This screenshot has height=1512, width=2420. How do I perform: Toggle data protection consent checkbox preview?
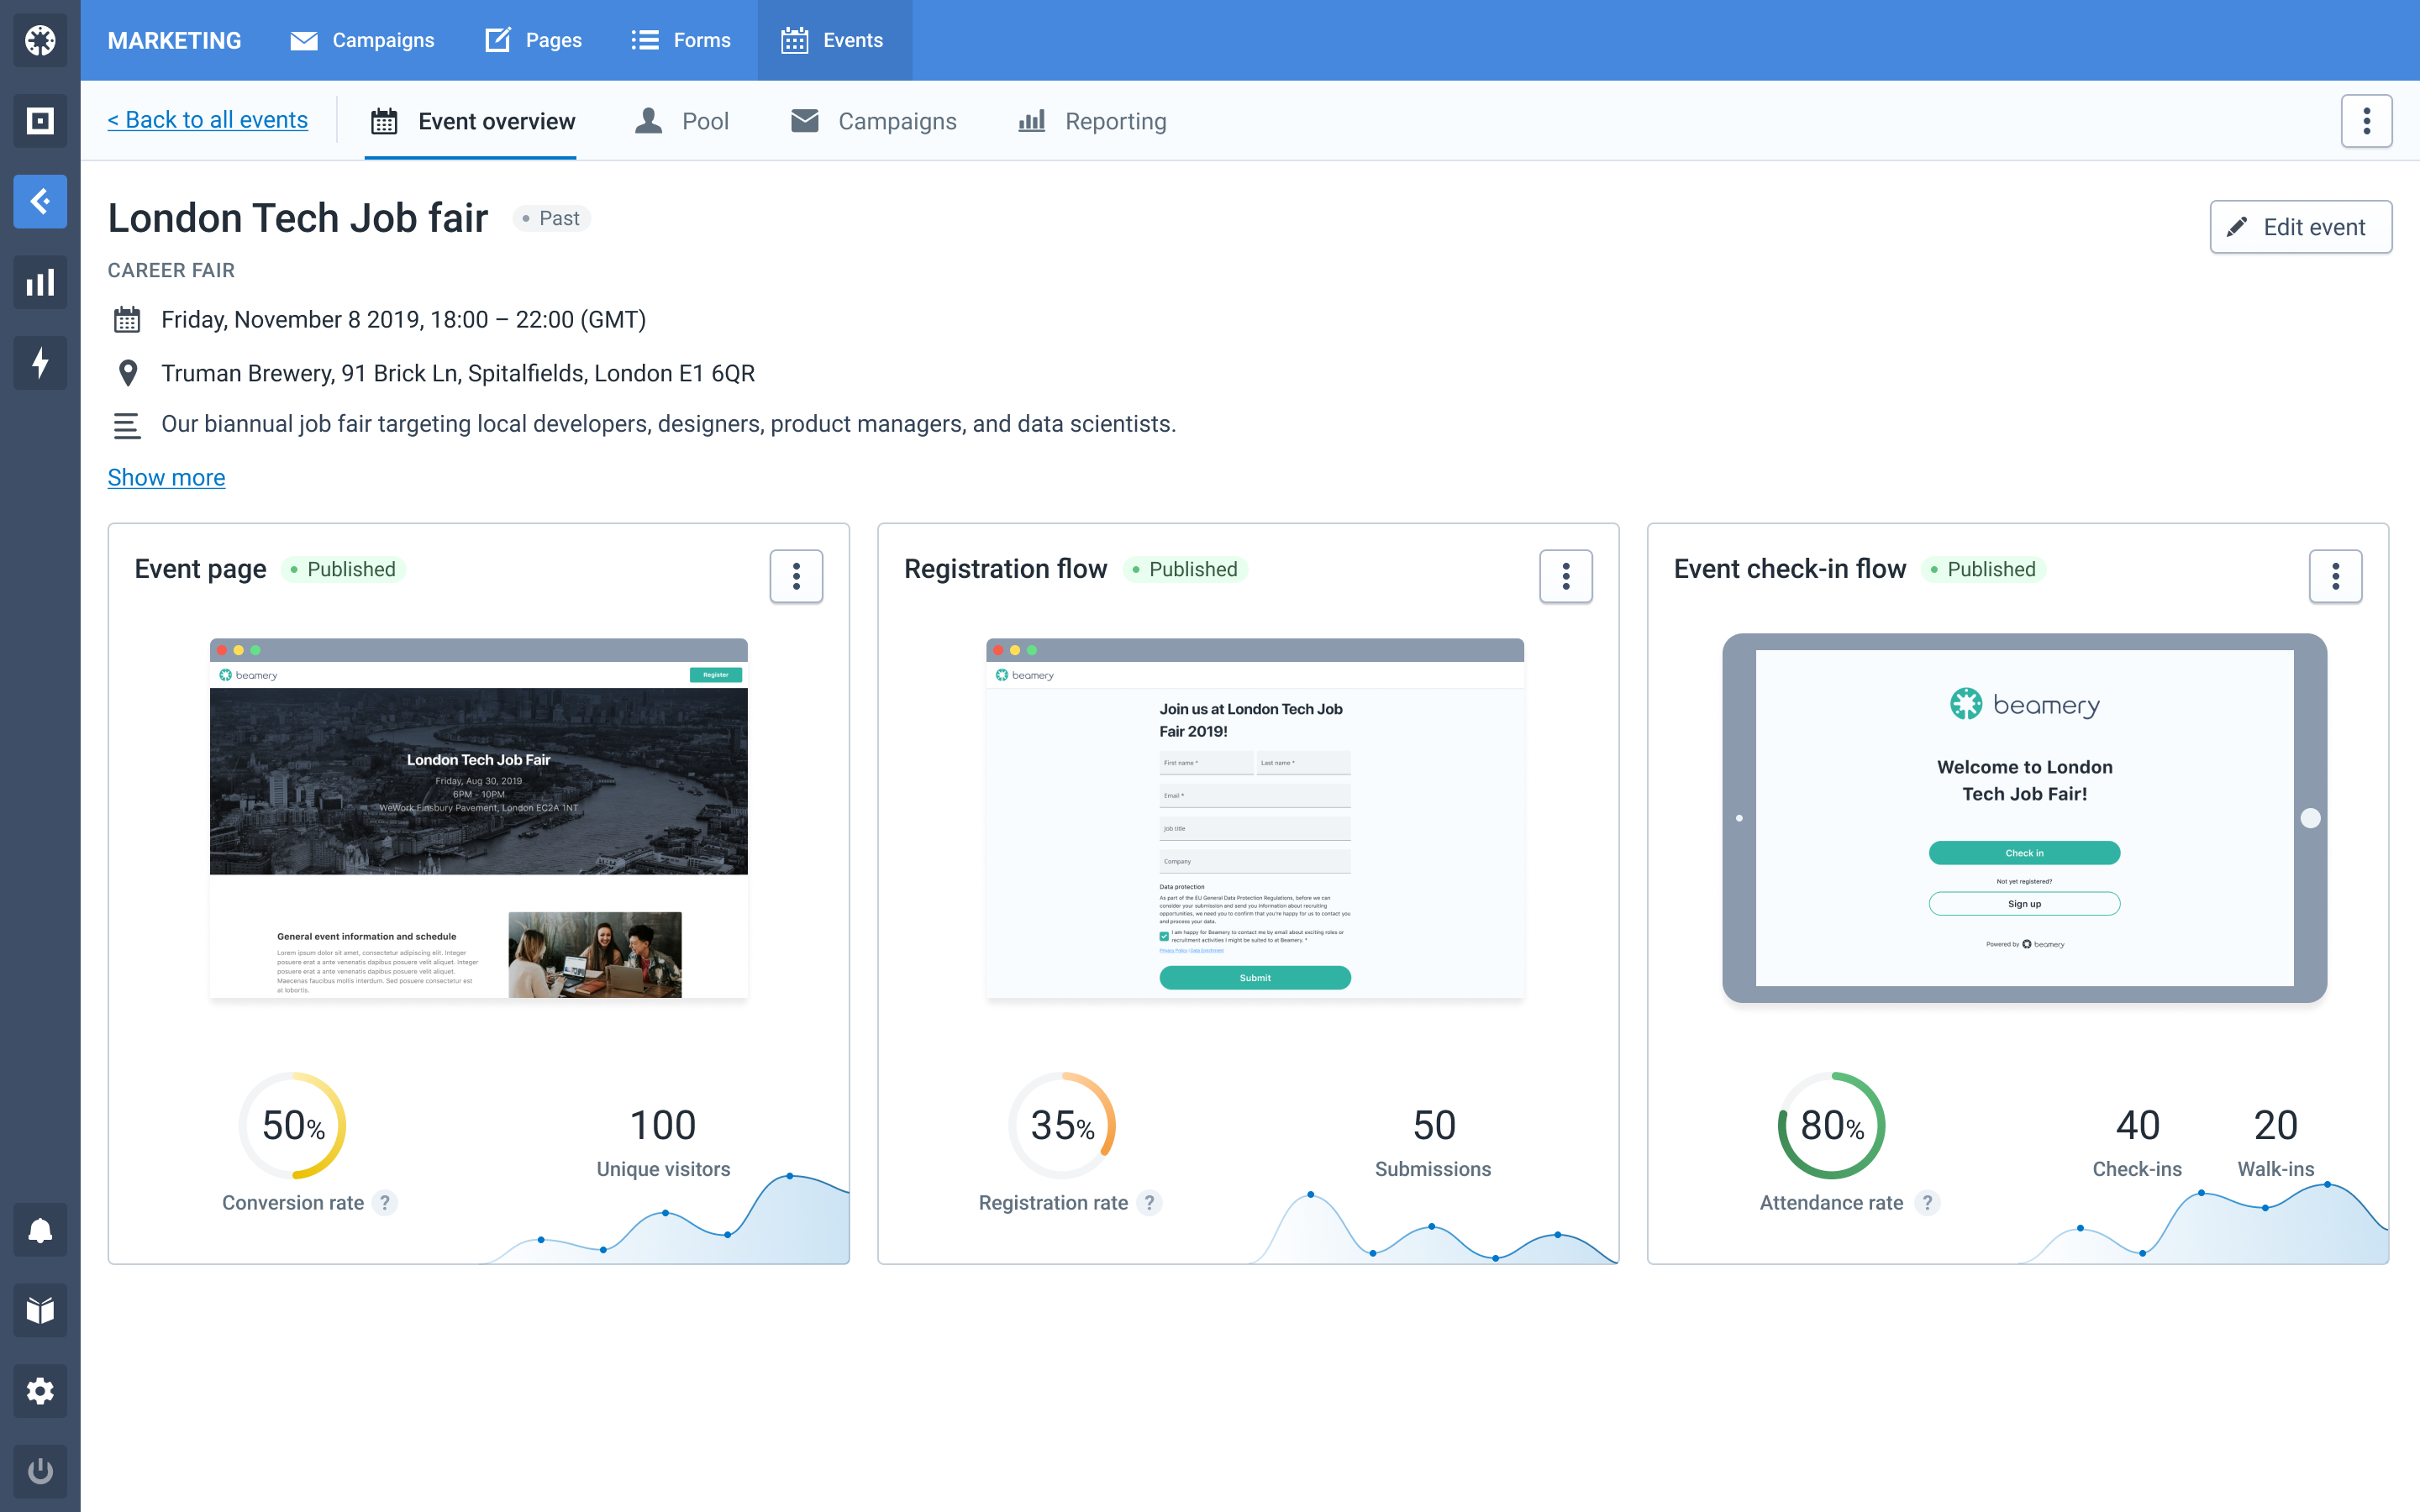pos(1164,936)
